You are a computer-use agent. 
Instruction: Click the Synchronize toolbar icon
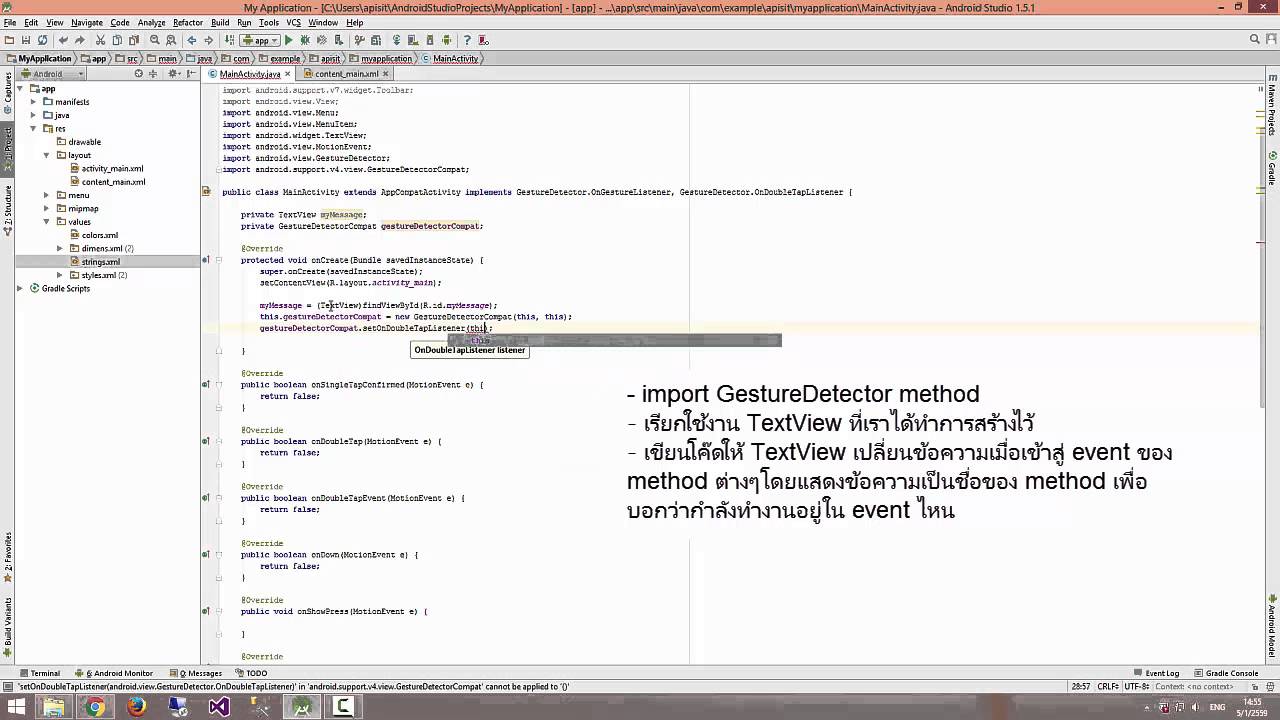(42, 40)
